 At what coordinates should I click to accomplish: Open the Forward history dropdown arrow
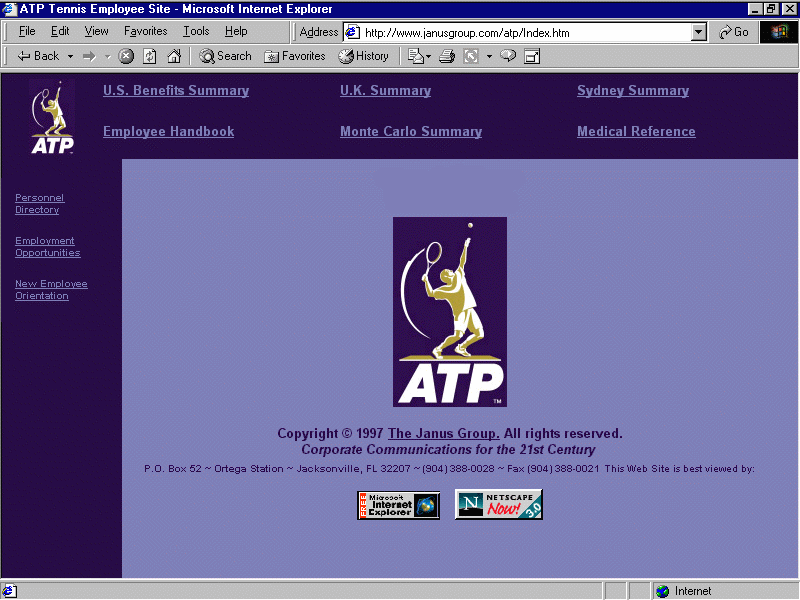108,56
